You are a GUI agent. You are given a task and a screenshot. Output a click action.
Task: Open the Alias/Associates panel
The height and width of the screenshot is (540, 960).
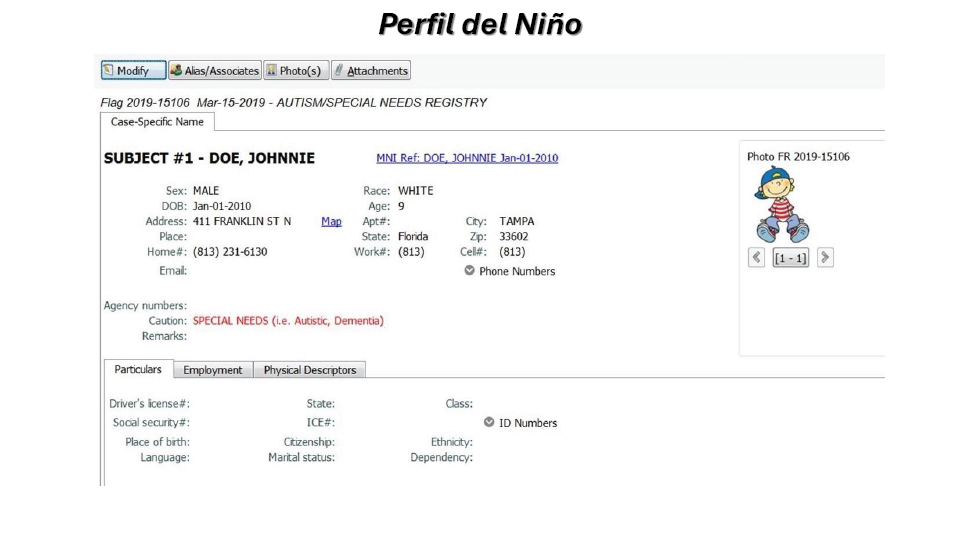coord(215,70)
